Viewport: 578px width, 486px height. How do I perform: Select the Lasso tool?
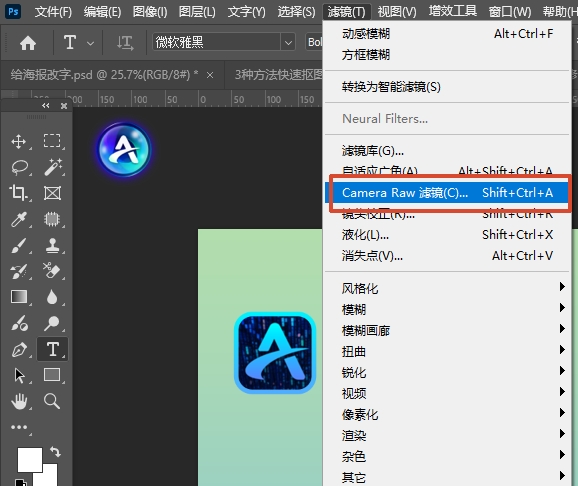pyautogui.click(x=19, y=167)
